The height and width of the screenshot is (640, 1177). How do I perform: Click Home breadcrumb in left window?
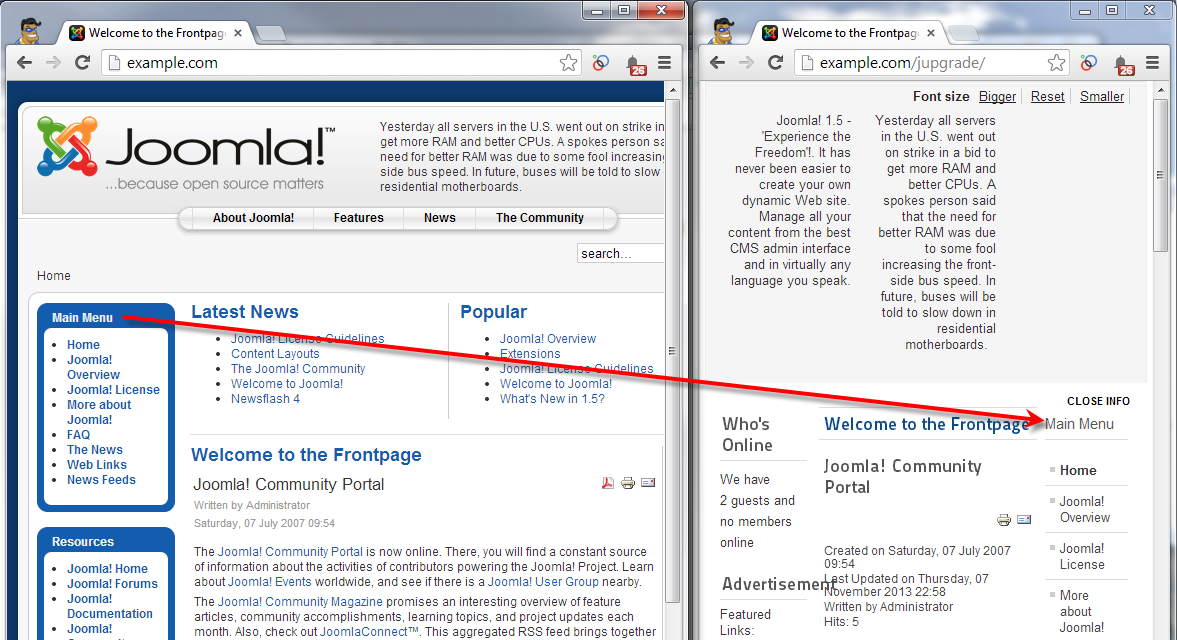(53, 275)
